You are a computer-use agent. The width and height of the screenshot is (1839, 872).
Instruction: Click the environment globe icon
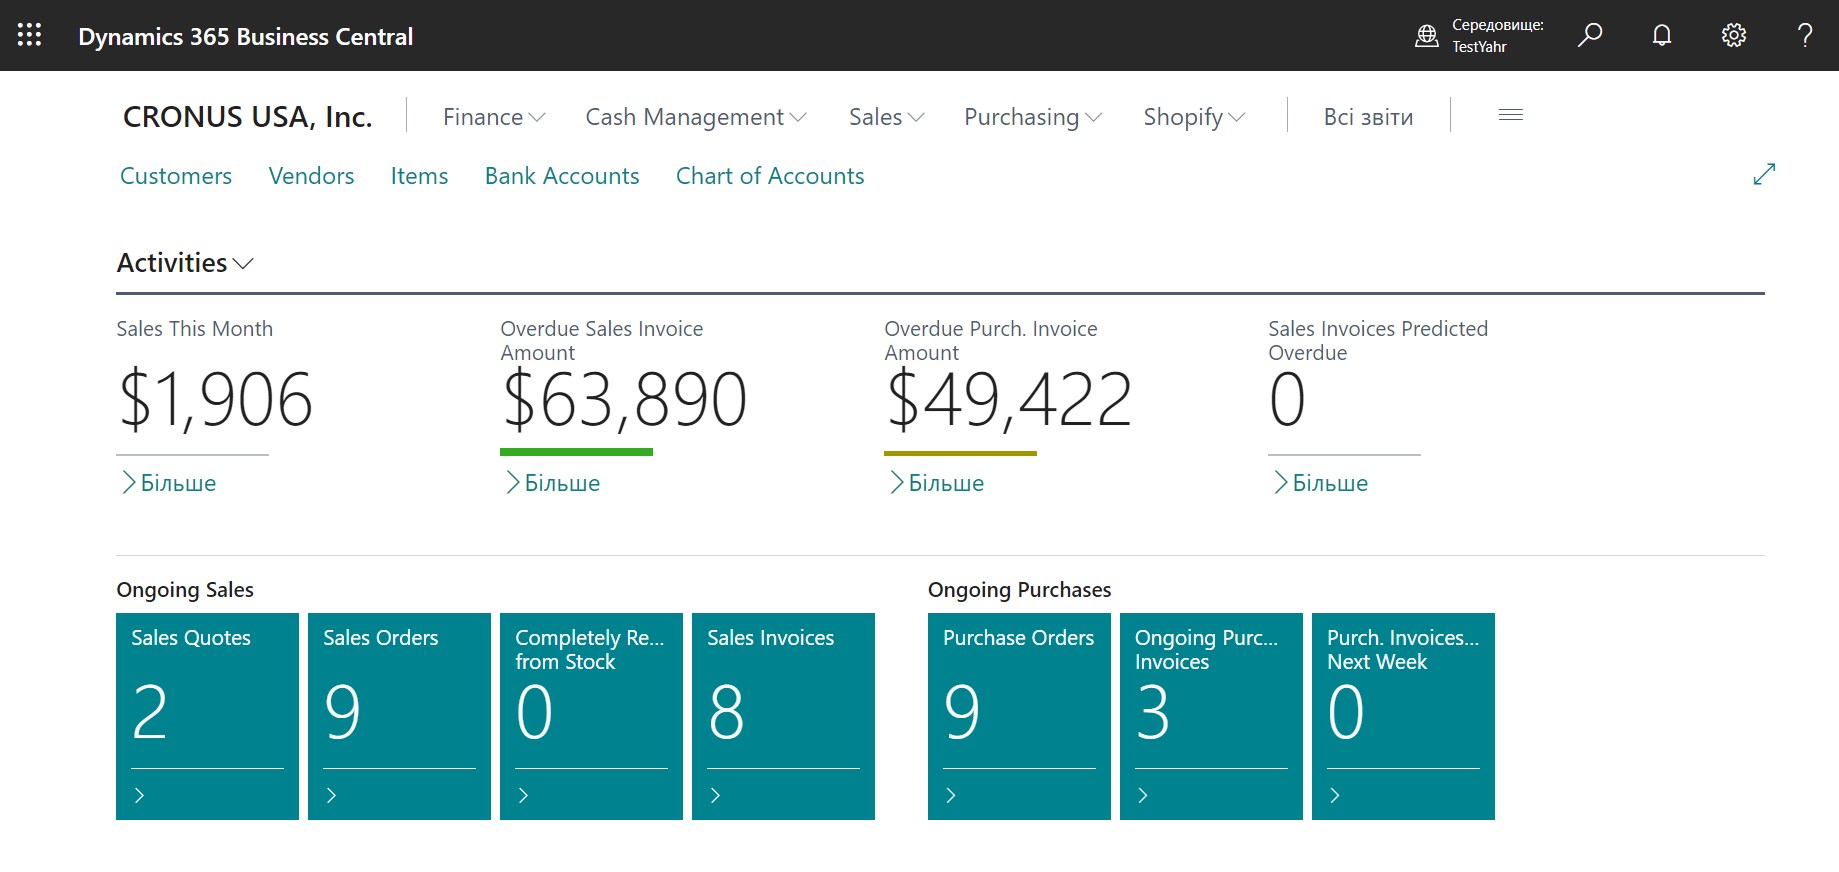tap(1426, 36)
